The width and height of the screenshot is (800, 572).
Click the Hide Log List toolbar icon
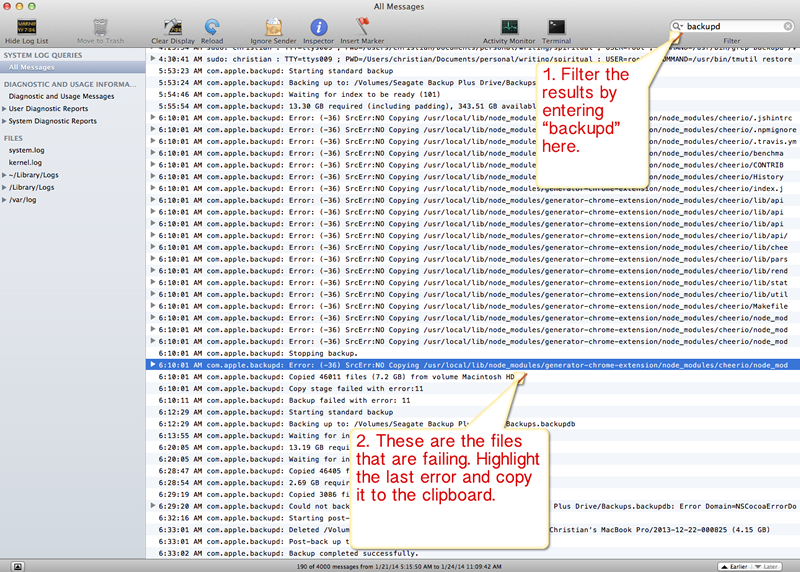pos(27,27)
